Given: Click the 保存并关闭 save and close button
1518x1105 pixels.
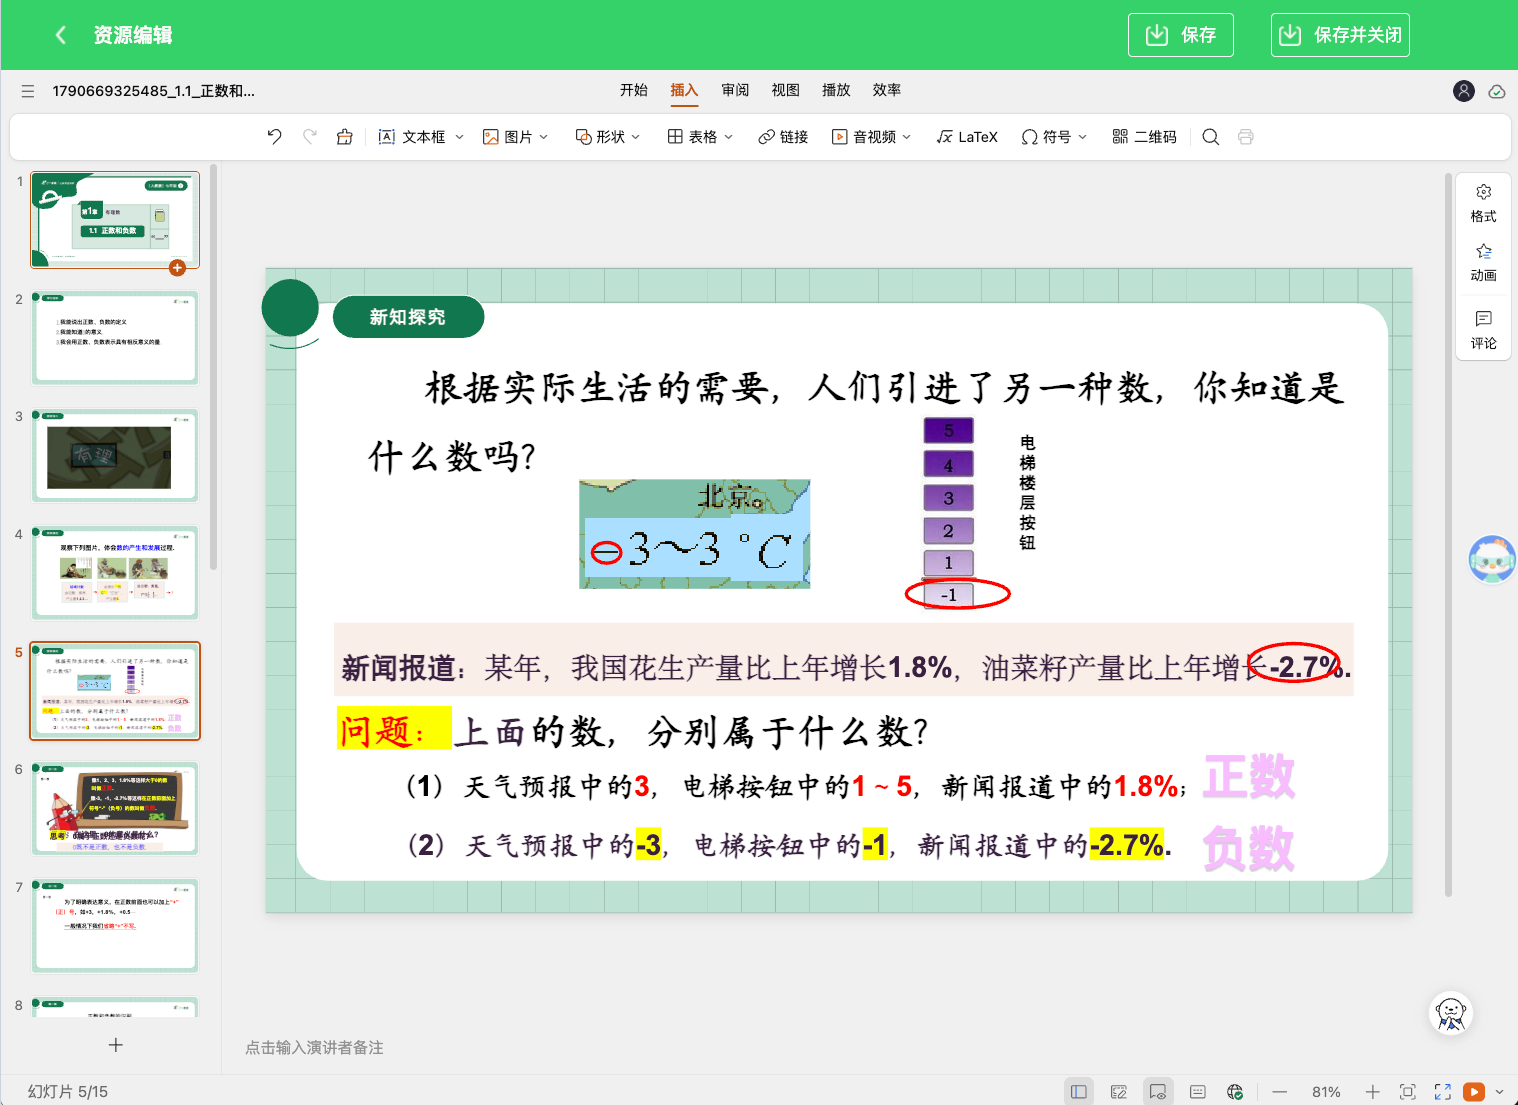Looking at the screenshot, I should click(x=1341, y=35).
